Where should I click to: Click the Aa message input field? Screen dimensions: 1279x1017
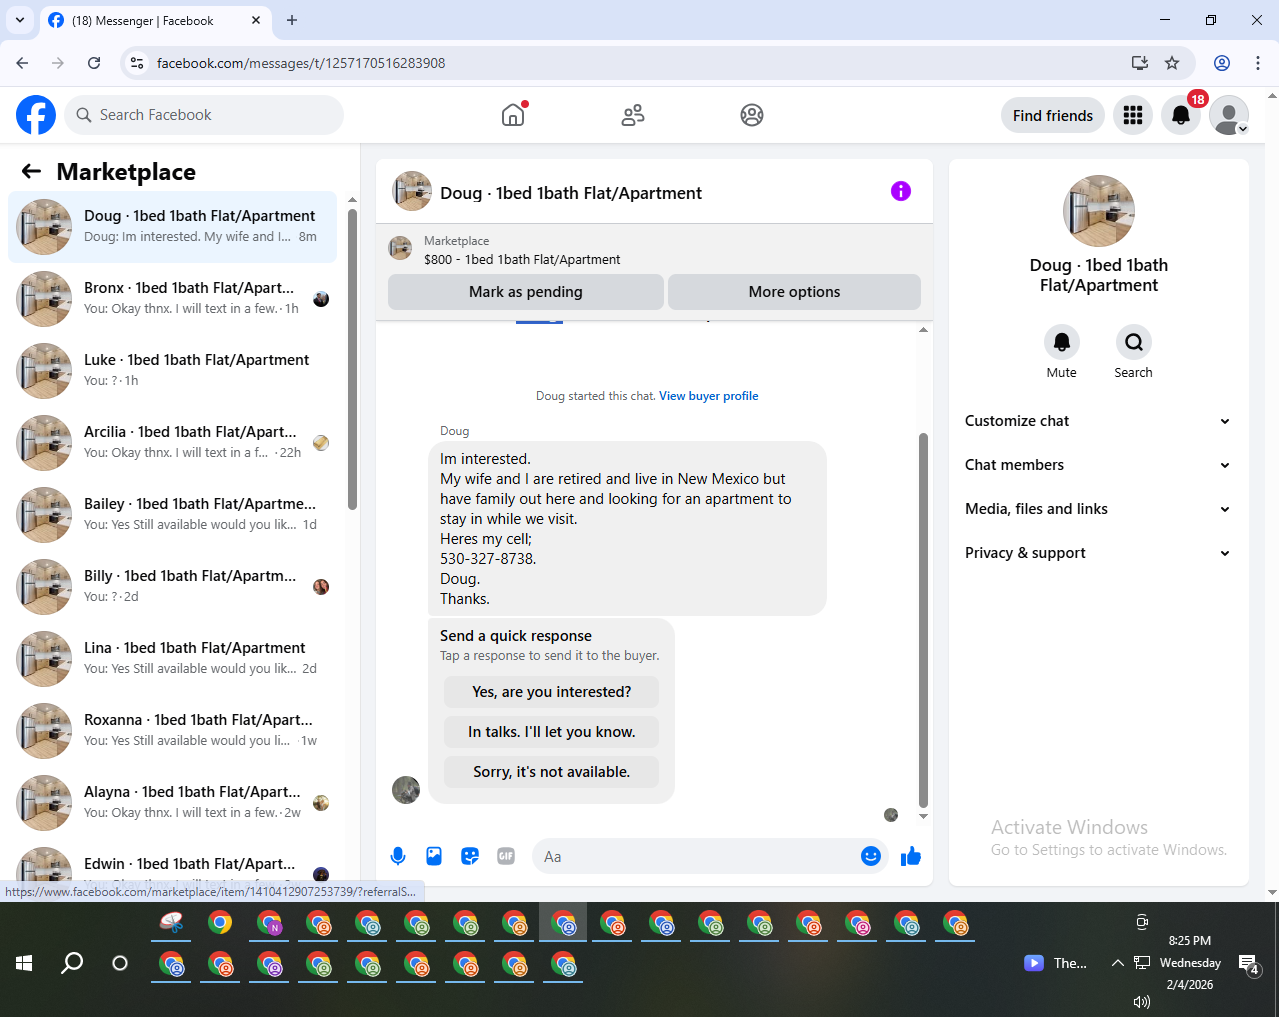[x=695, y=857]
